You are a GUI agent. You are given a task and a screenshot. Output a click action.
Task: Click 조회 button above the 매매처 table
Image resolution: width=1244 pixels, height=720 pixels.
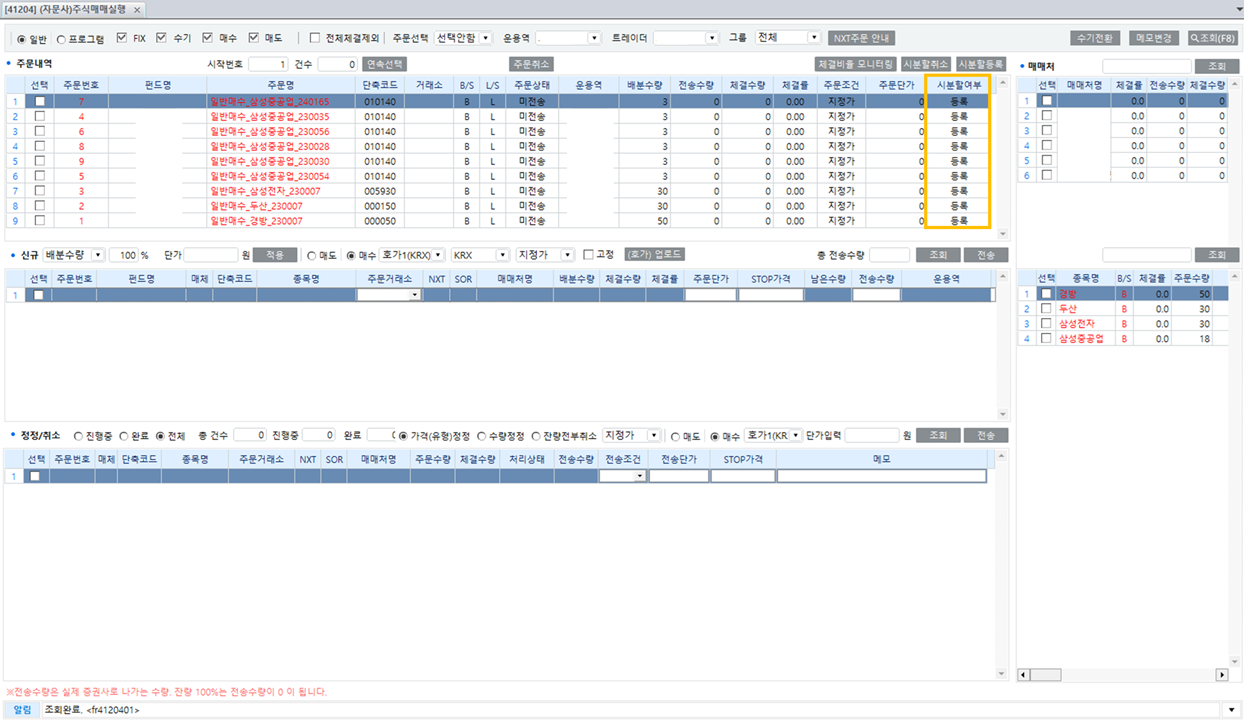pyautogui.click(x=1217, y=65)
